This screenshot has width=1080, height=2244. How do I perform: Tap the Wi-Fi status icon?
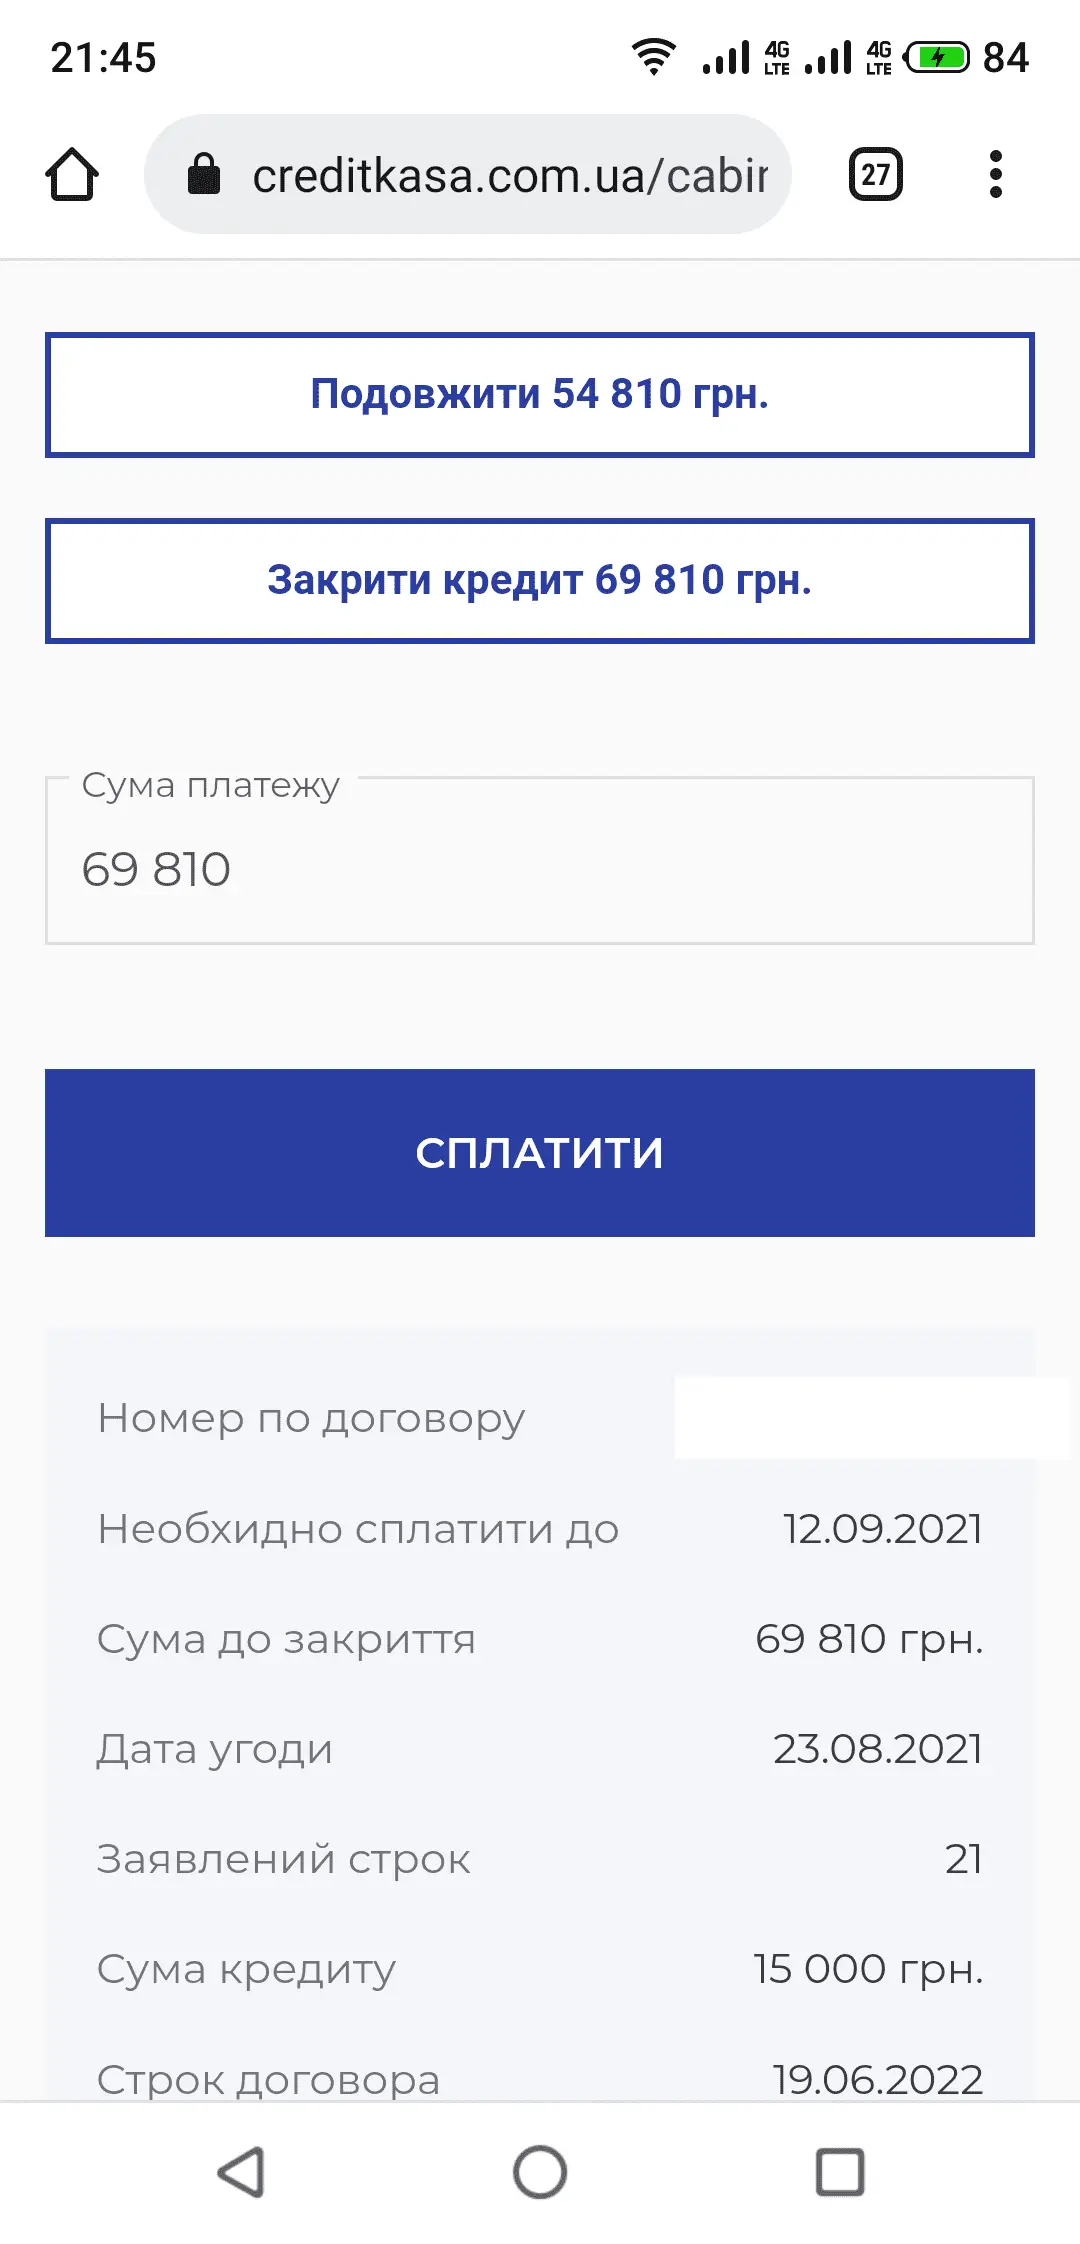(x=653, y=57)
